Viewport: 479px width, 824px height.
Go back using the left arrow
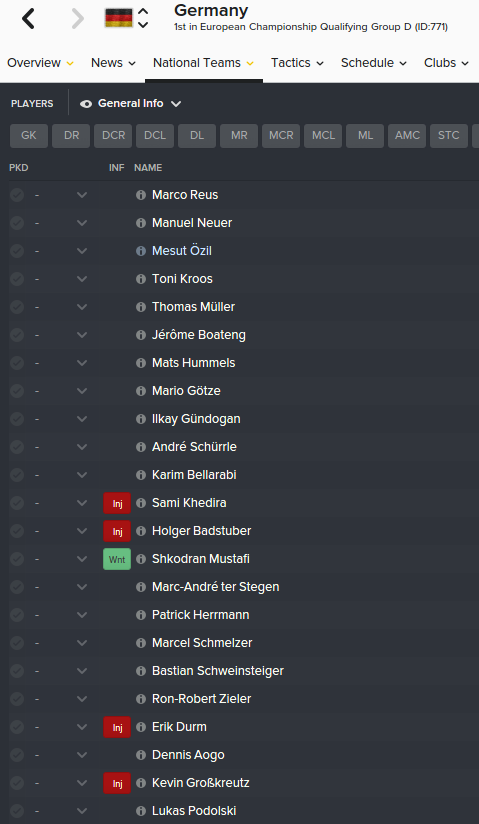[x=28, y=19]
